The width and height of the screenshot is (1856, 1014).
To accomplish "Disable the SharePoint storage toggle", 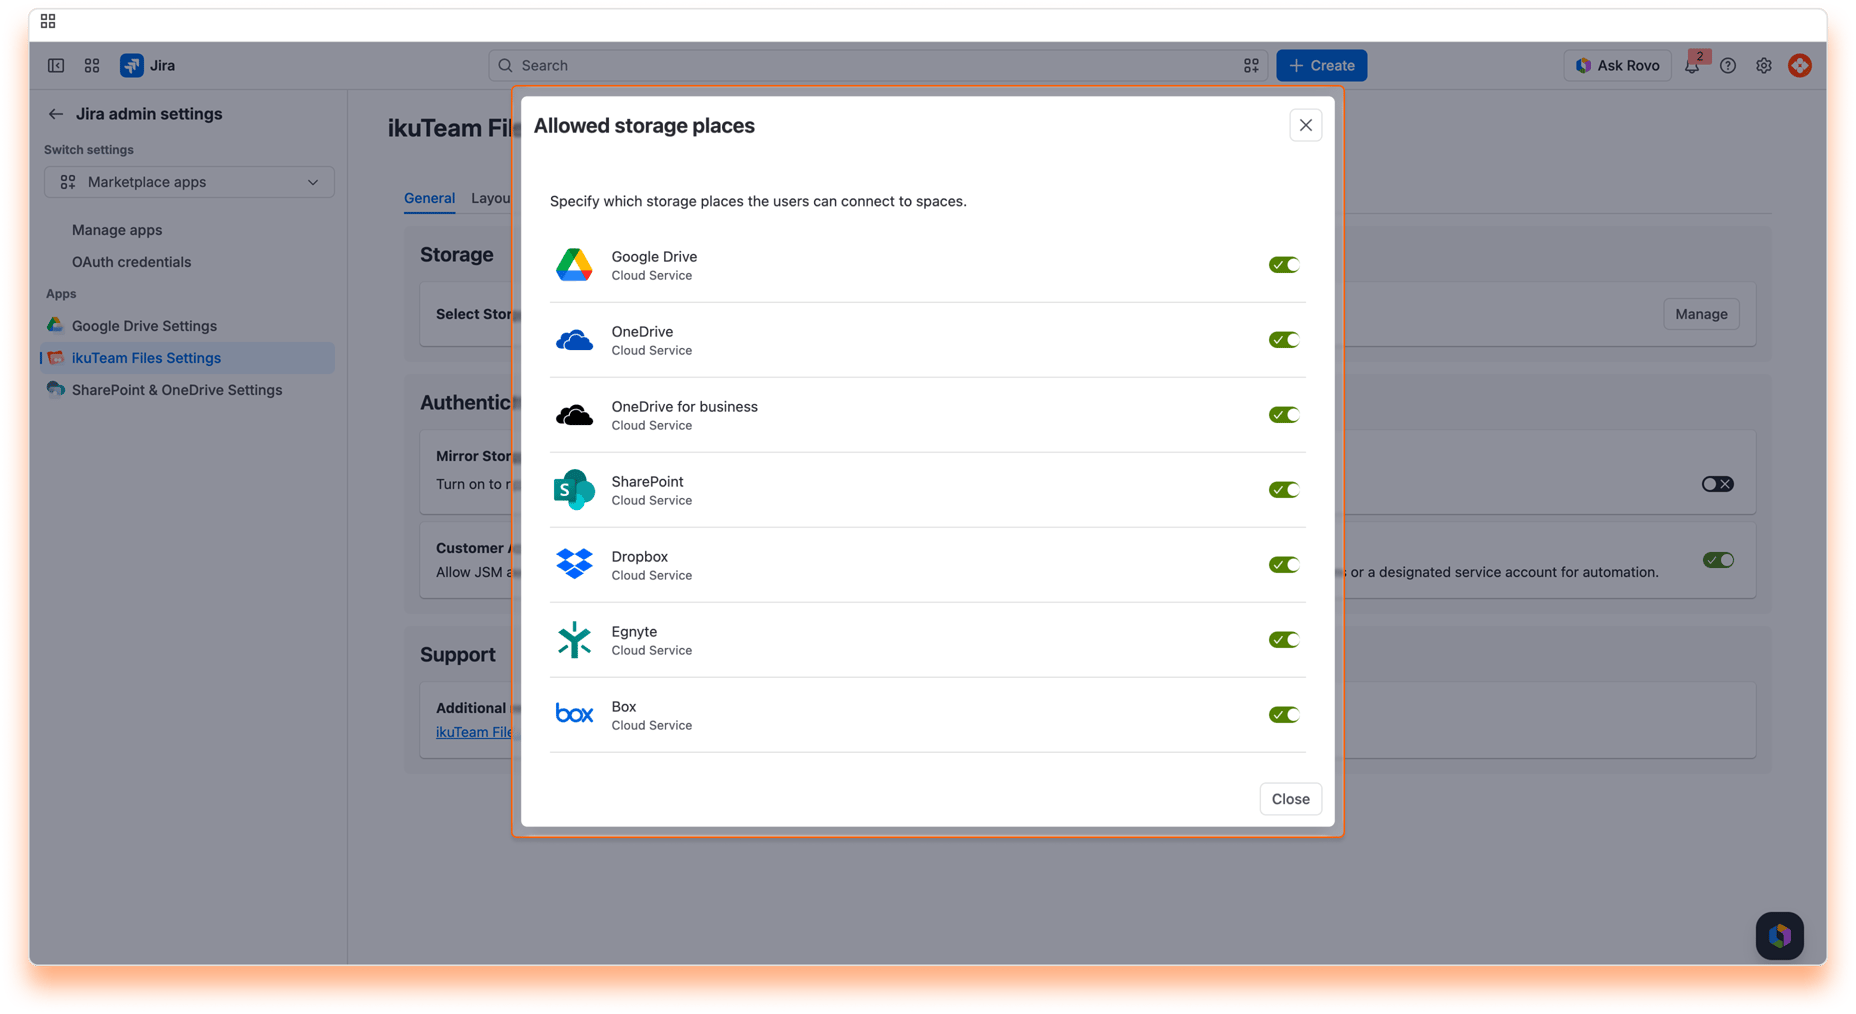I will point(1284,490).
